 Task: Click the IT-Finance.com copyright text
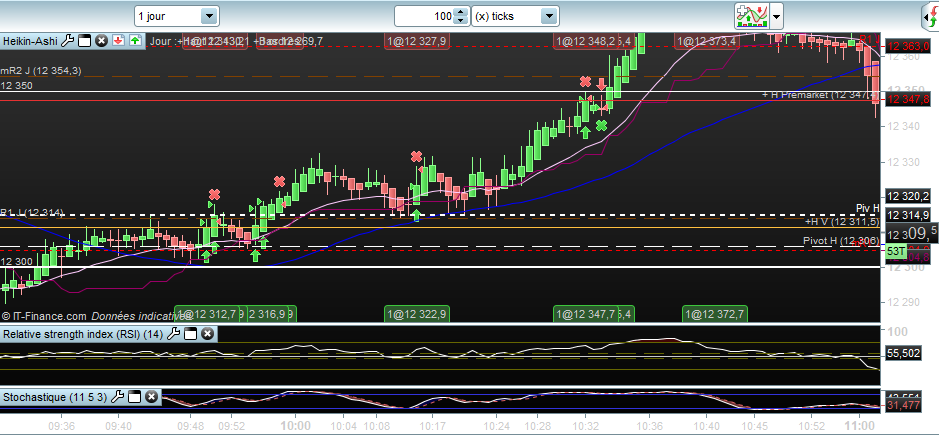[x=44, y=315]
